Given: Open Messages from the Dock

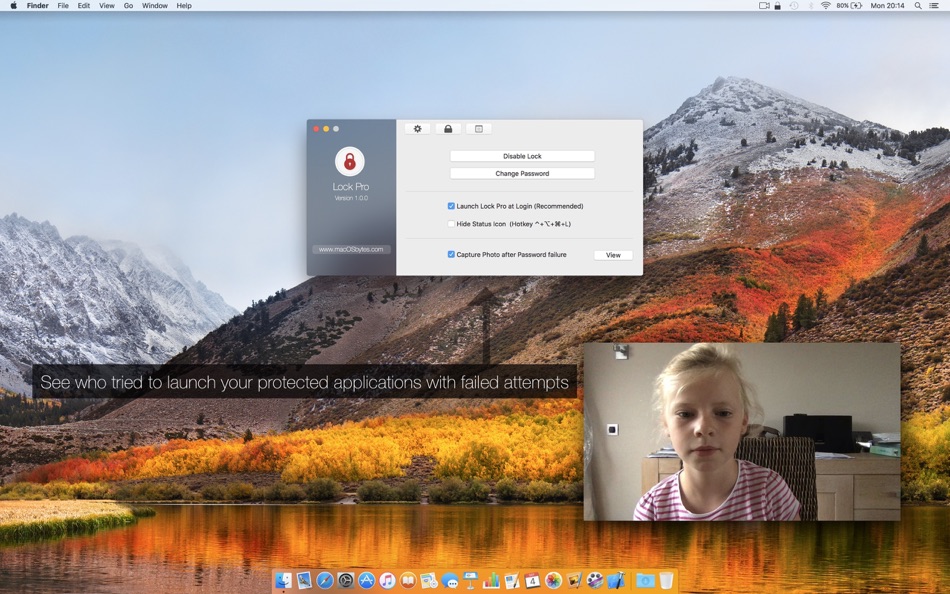Looking at the screenshot, I should [x=450, y=580].
